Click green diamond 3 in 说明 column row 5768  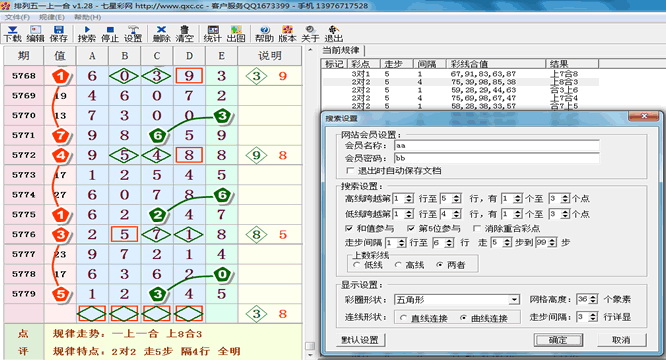point(257,76)
